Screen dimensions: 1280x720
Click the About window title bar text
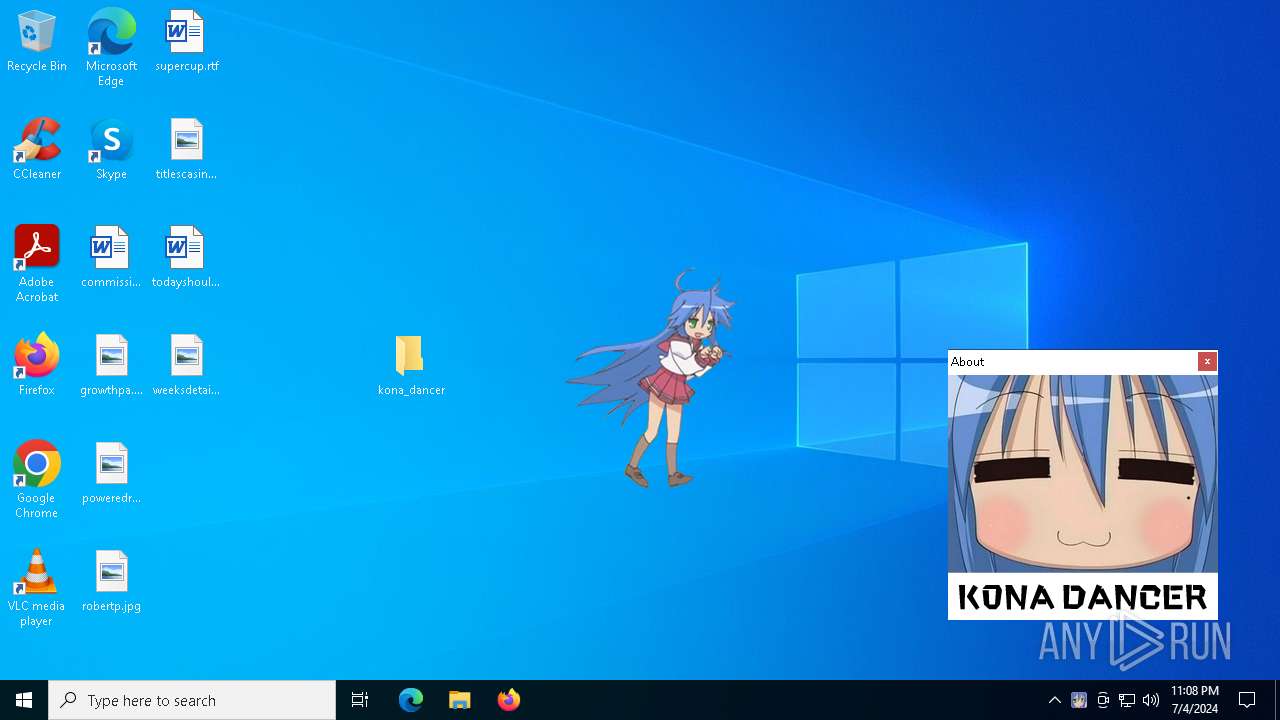coord(968,362)
